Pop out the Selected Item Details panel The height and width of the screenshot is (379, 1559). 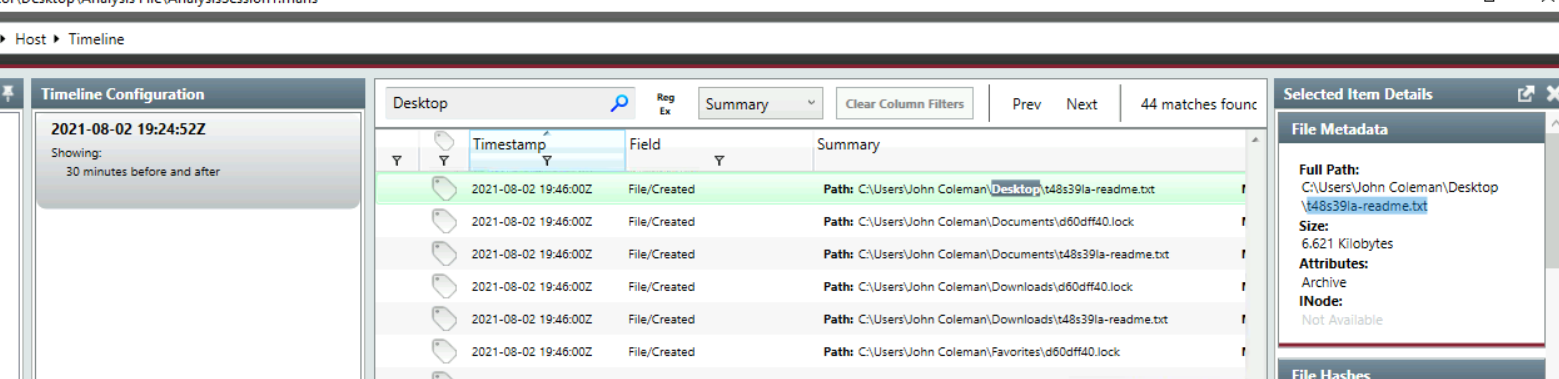point(1525,94)
